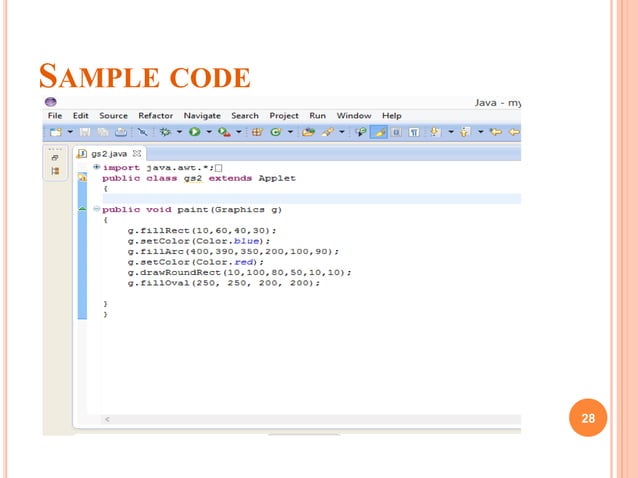Click 'Color.blue' in the setColor line

(227, 241)
